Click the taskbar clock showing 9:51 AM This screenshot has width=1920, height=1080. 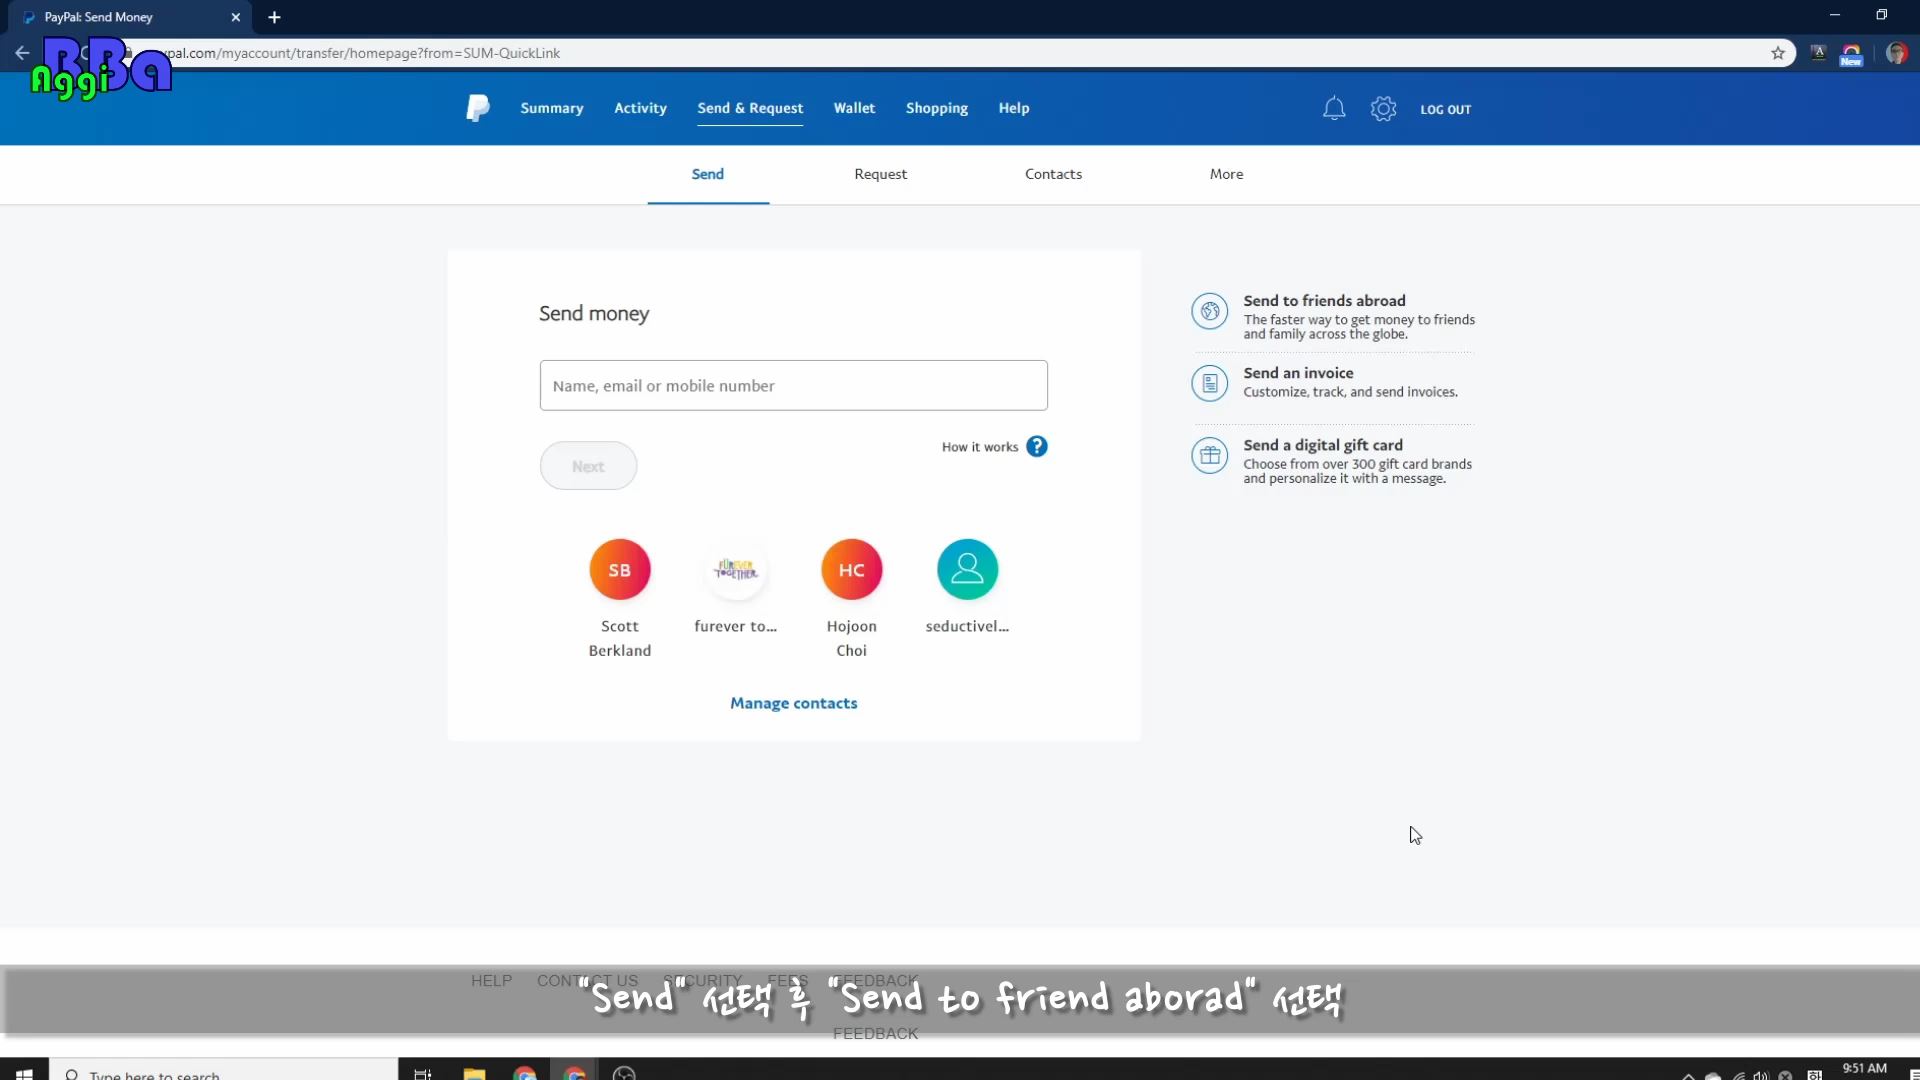click(x=1864, y=1069)
